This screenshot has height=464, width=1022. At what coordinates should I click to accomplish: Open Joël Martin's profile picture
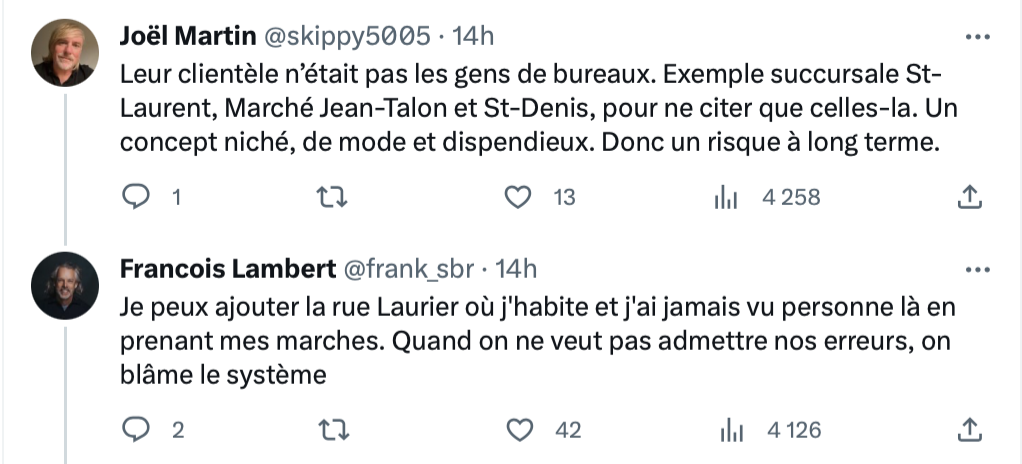[65, 53]
